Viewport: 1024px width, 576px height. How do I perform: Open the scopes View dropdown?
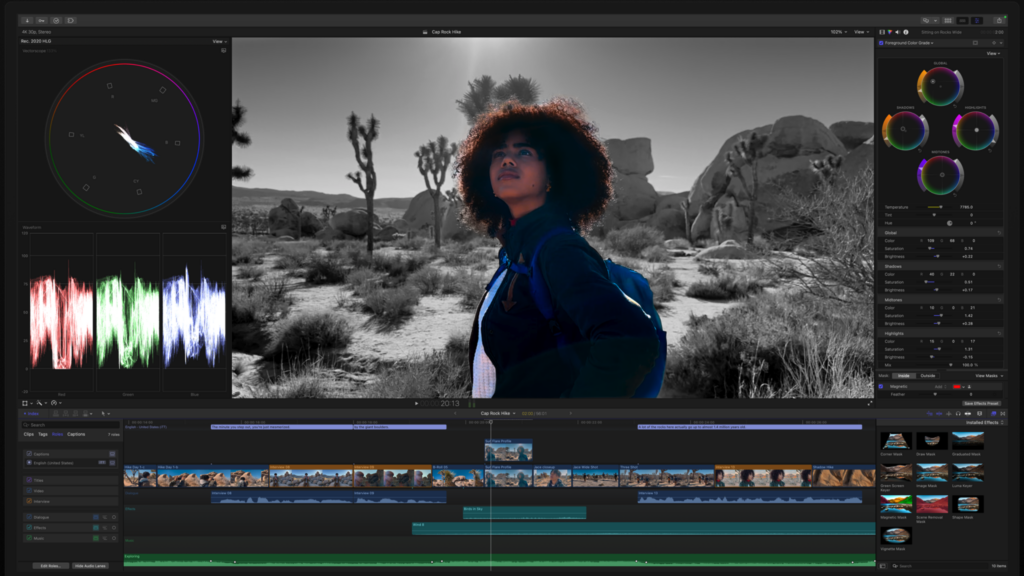[219, 42]
